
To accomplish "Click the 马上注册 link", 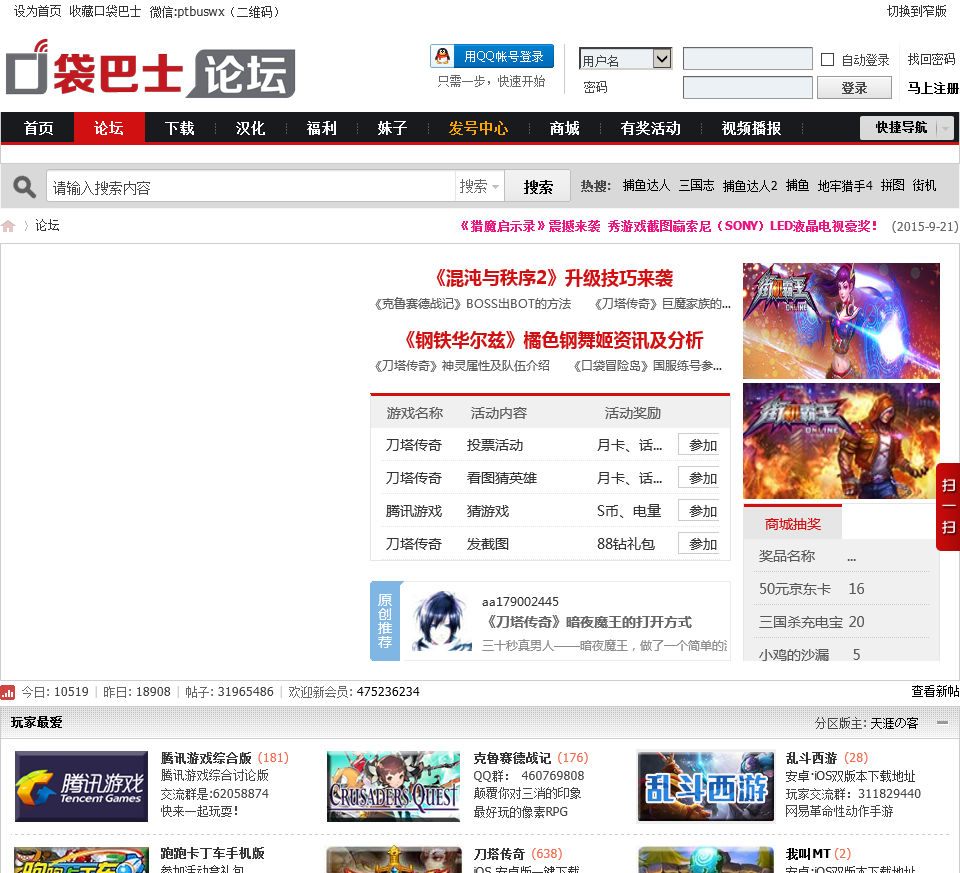I will coord(932,88).
